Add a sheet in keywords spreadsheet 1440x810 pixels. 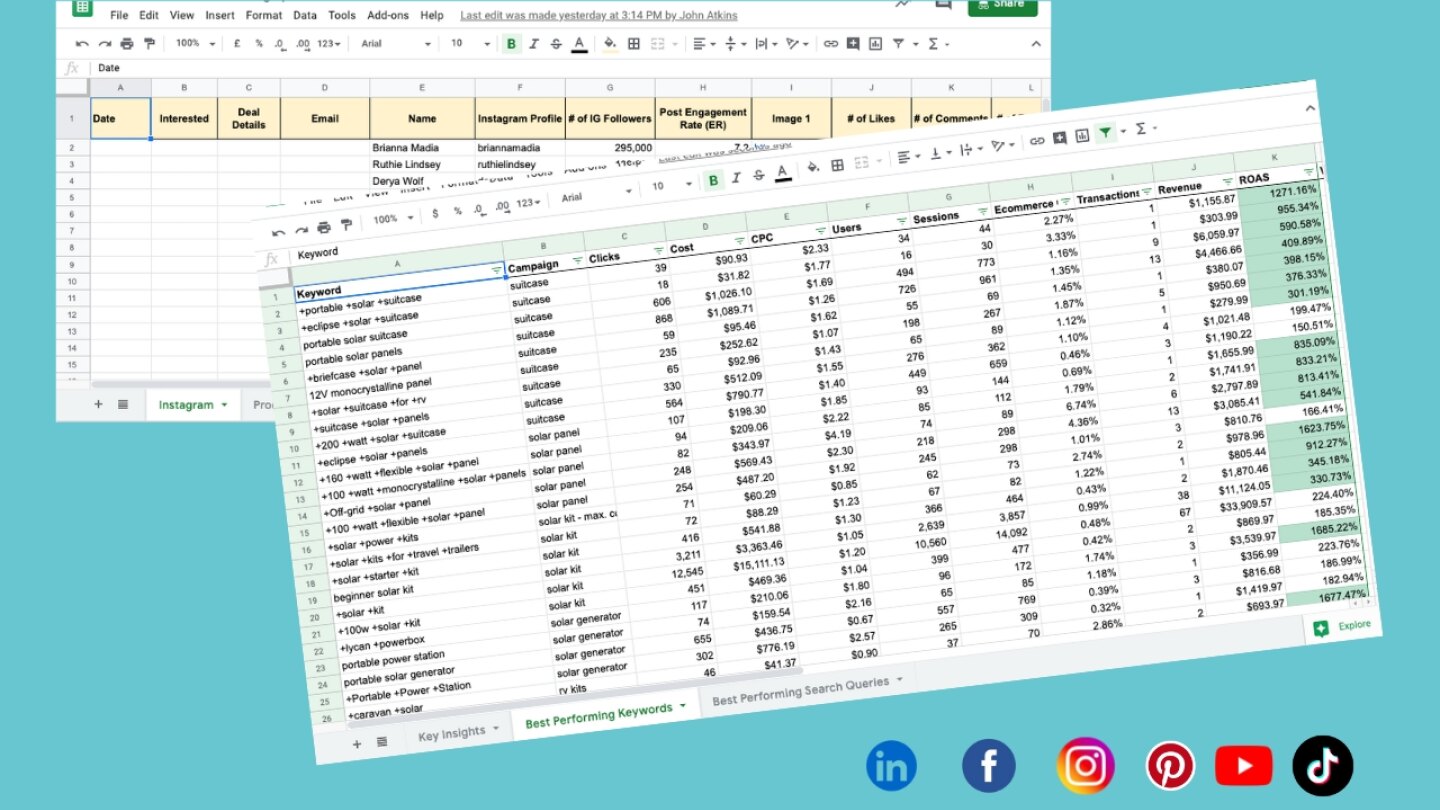click(357, 744)
